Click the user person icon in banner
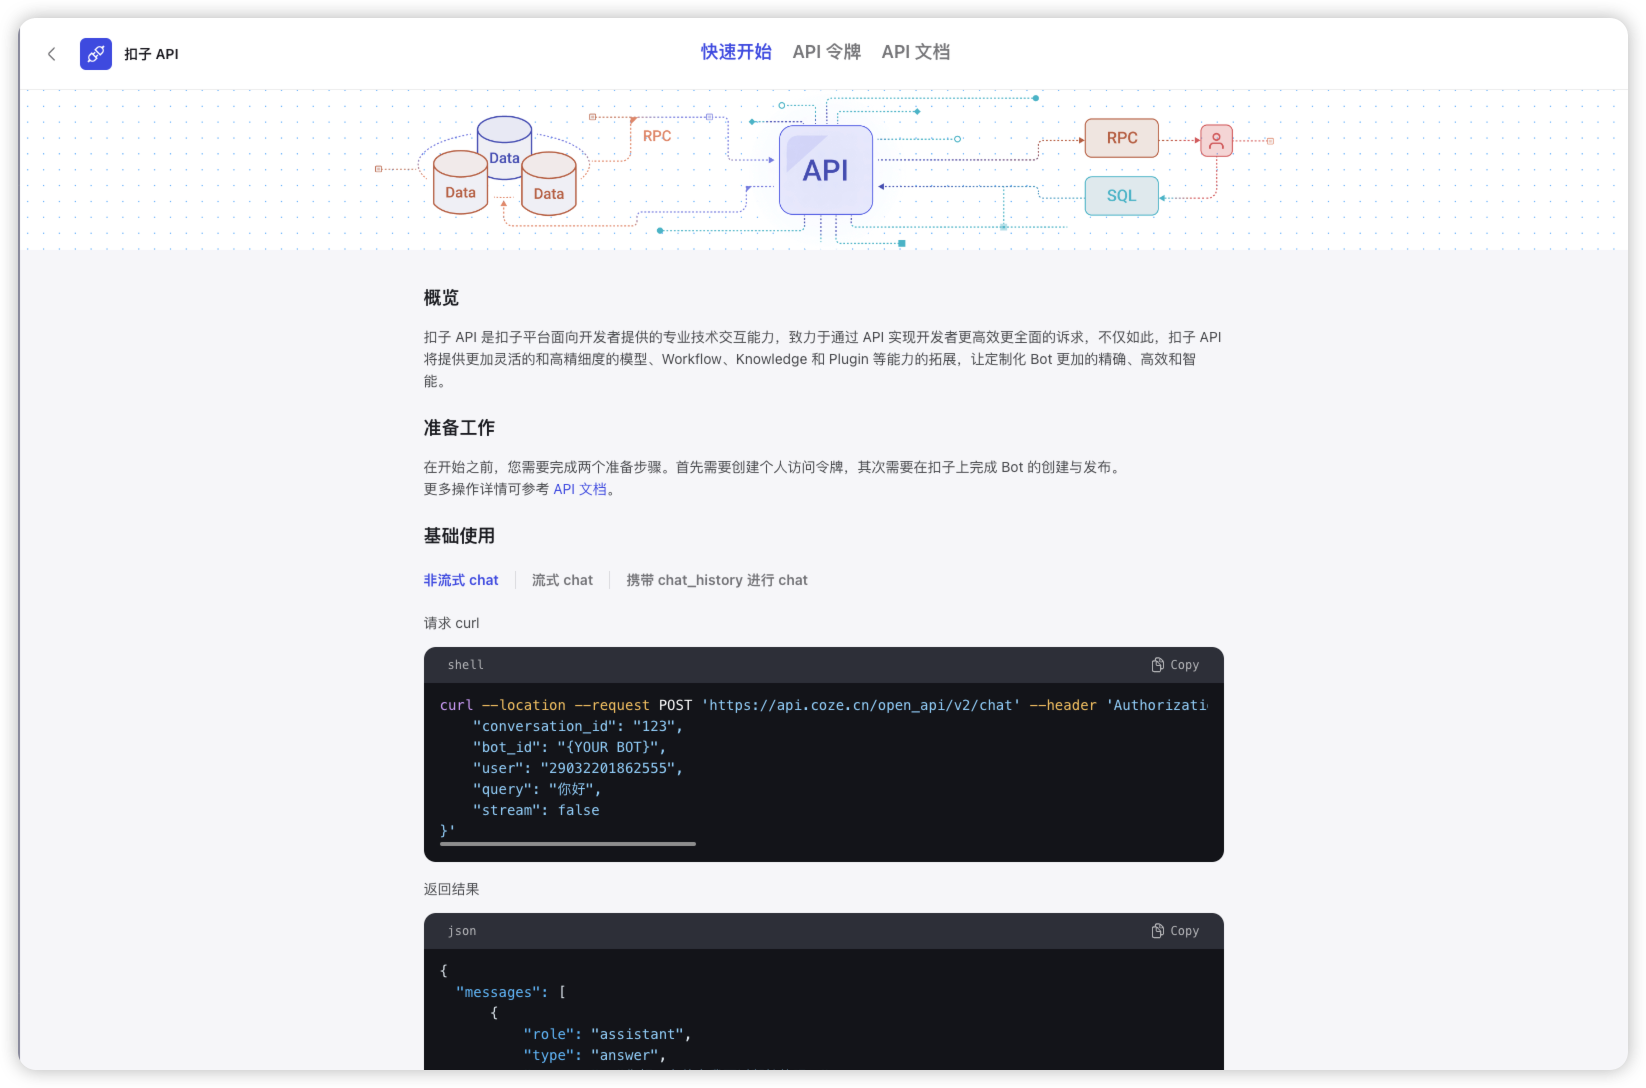The width and height of the screenshot is (1646, 1088). [x=1217, y=141]
